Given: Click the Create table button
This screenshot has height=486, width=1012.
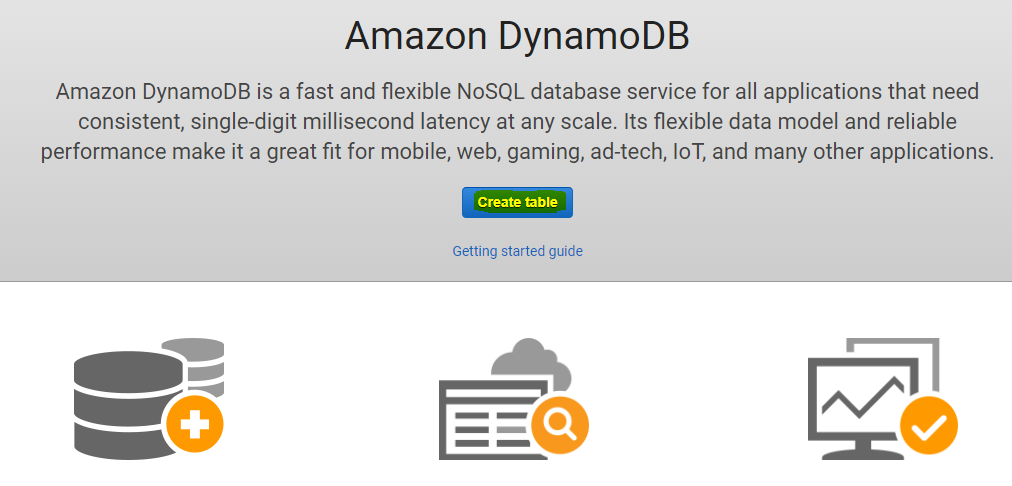Looking at the screenshot, I should click(517, 202).
